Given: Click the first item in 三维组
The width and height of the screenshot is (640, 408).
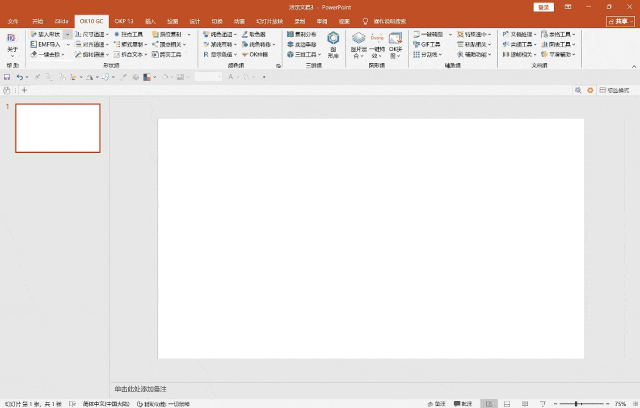Looking at the screenshot, I should [x=301, y=34].
